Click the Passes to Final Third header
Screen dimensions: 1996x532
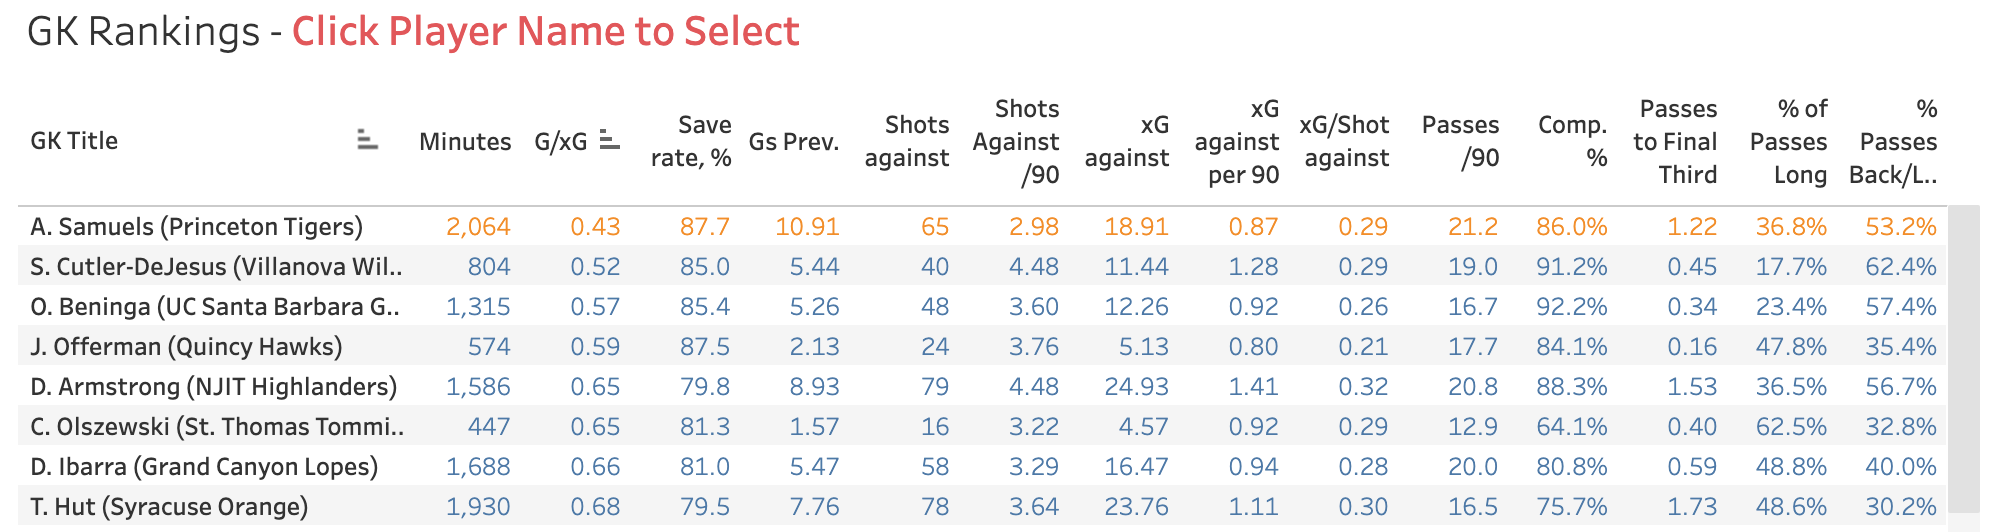tap(1676, 142)
